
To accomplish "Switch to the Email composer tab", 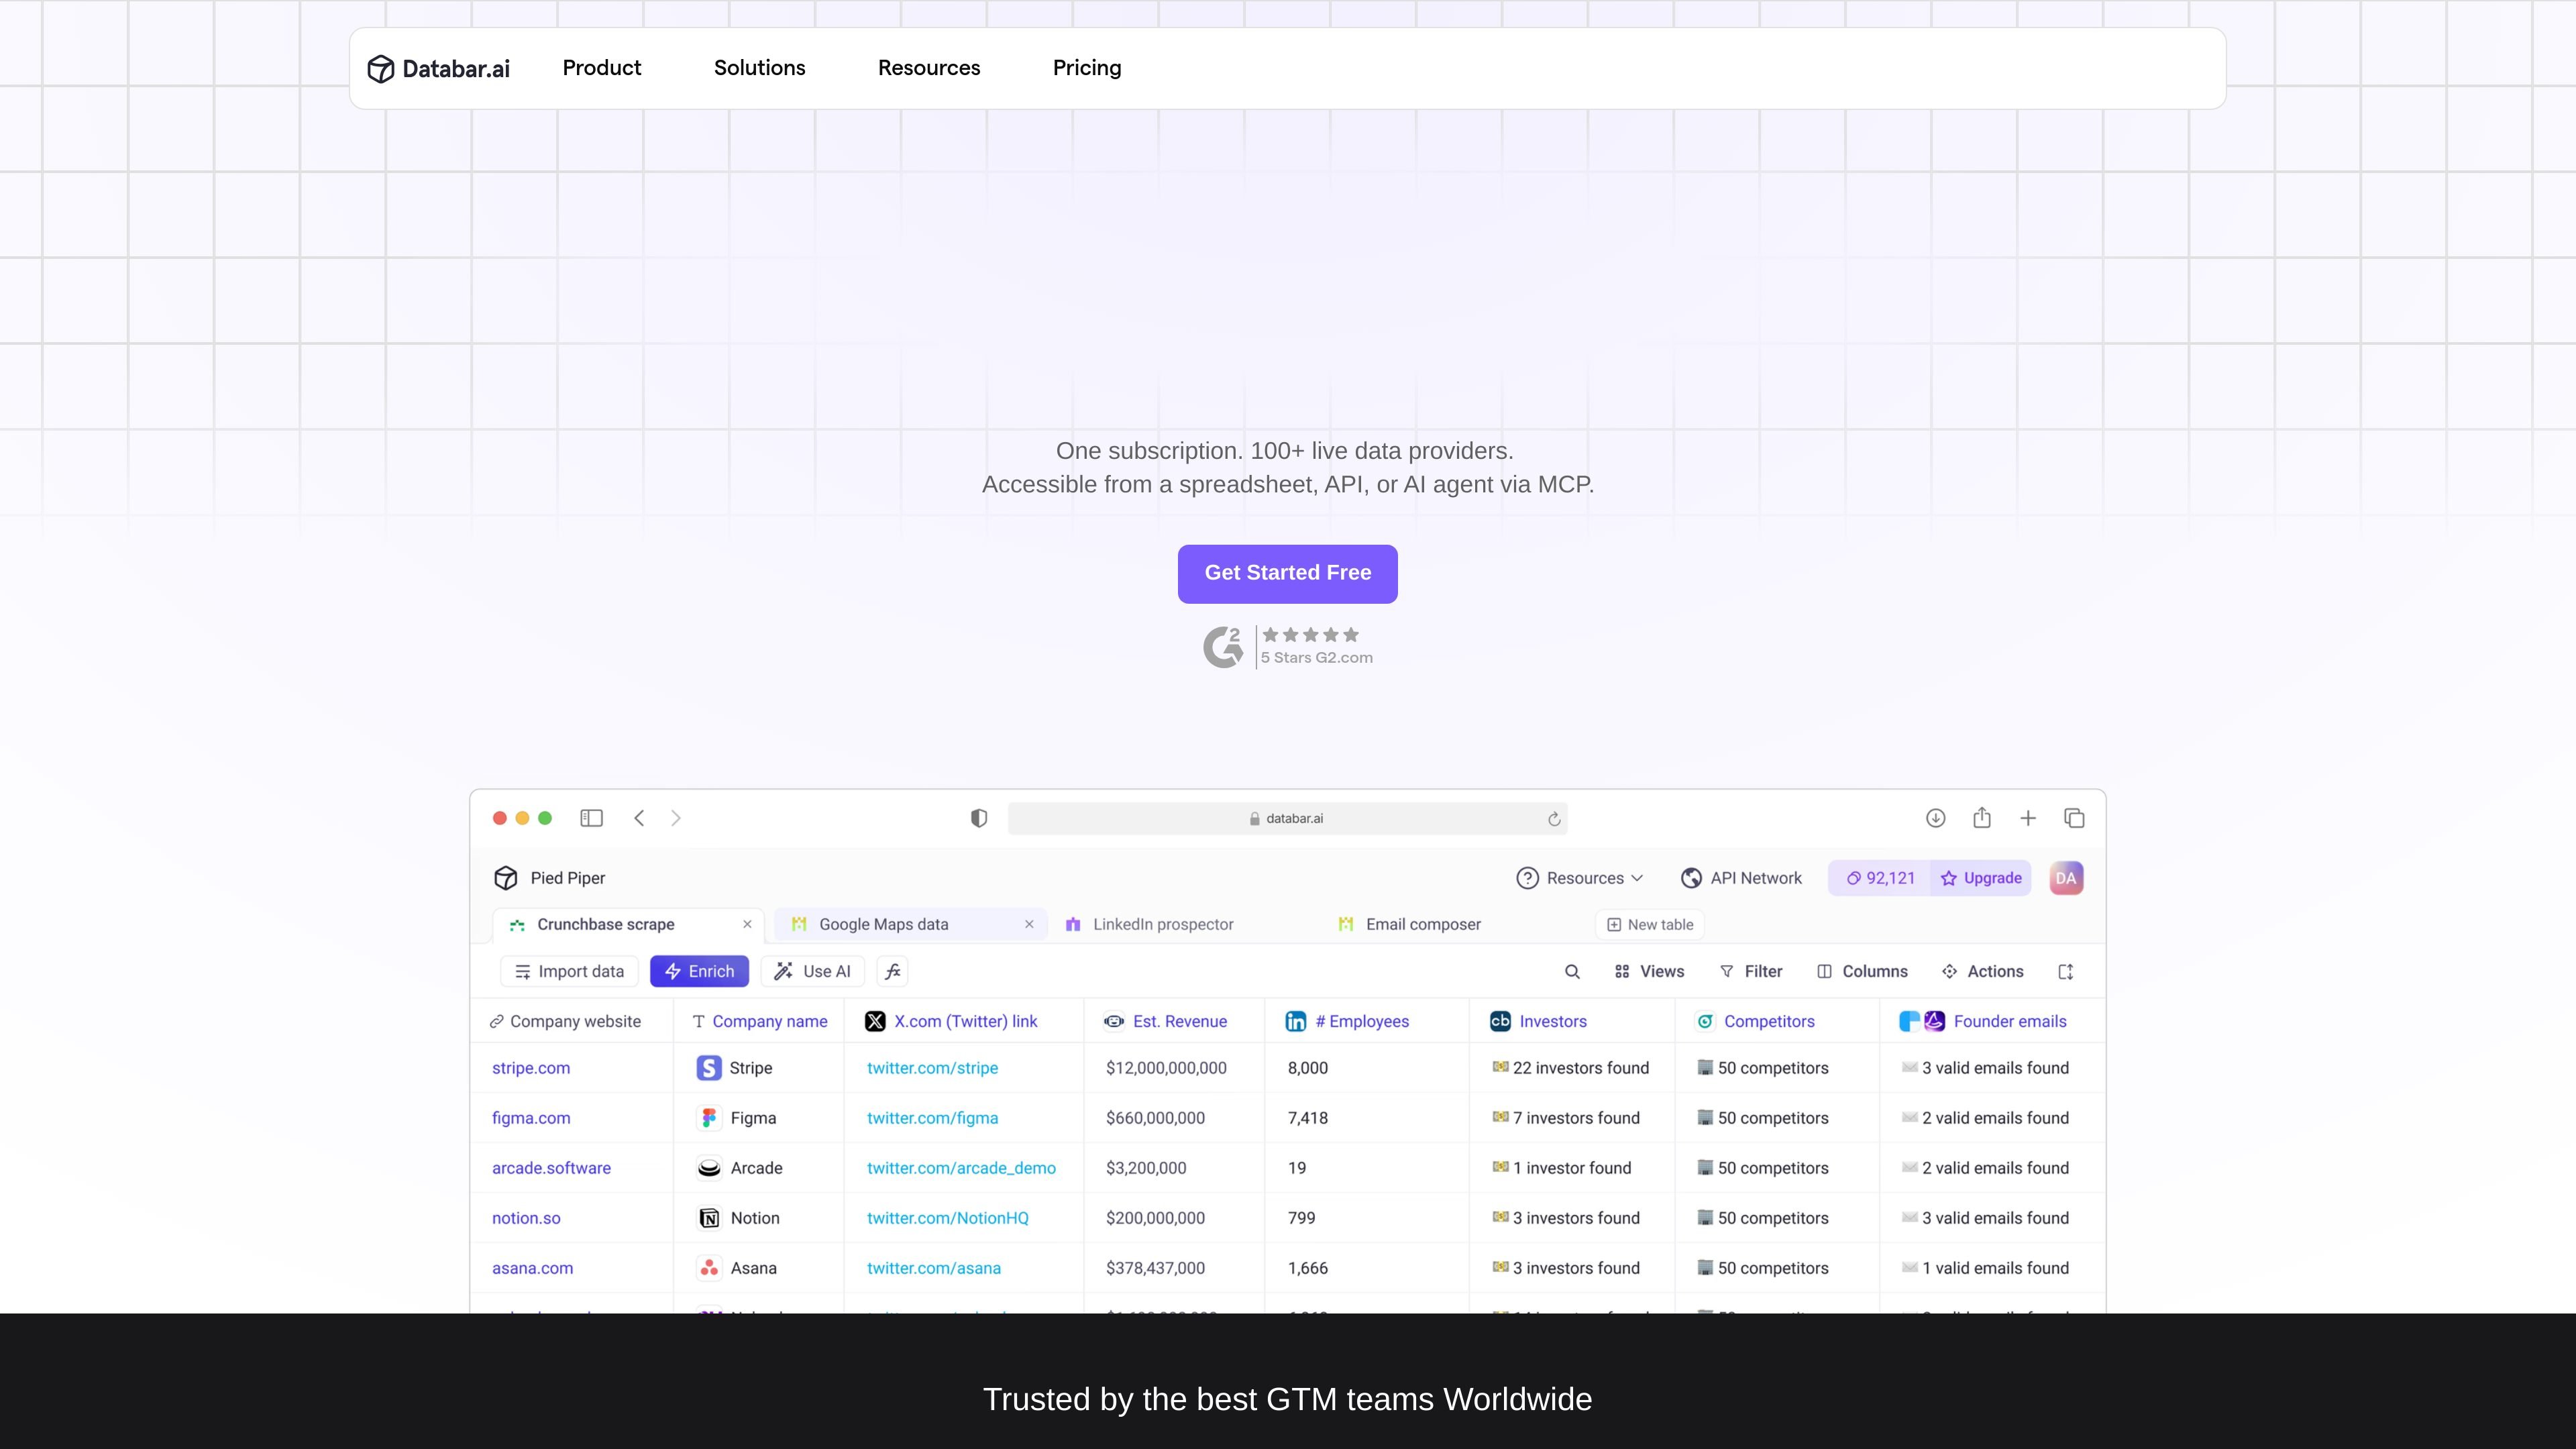I will [1409, 925].
